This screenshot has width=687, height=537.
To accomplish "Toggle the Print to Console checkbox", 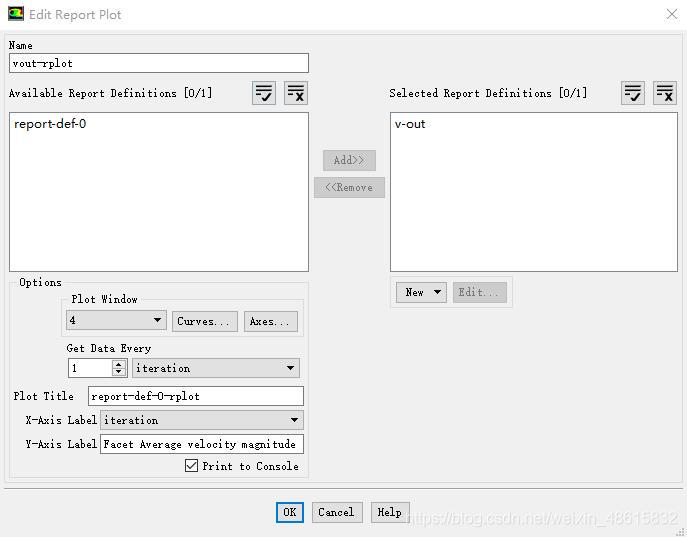I will pos(191,465).
